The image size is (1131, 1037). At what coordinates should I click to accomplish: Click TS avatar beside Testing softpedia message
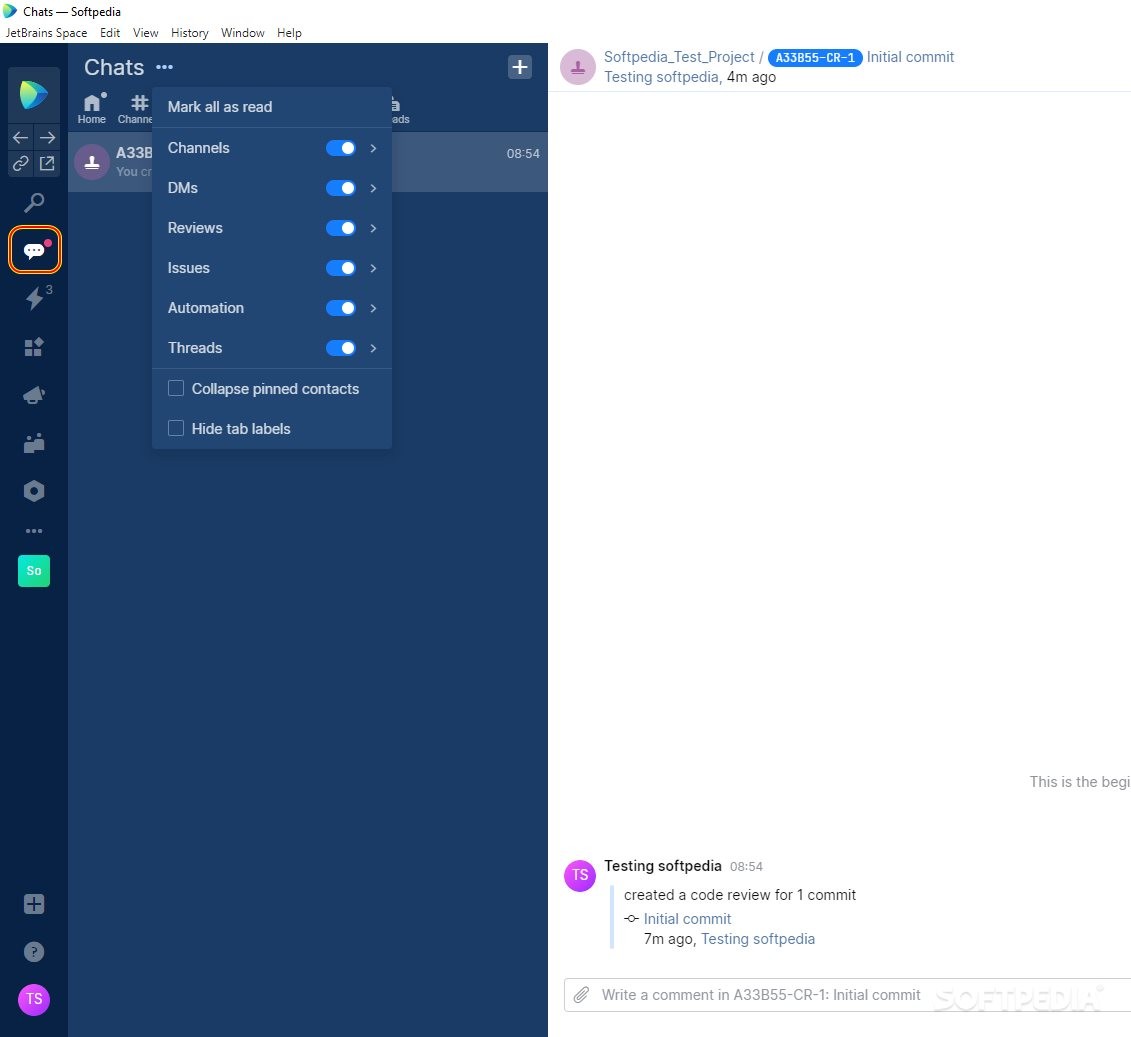(580, 875)
